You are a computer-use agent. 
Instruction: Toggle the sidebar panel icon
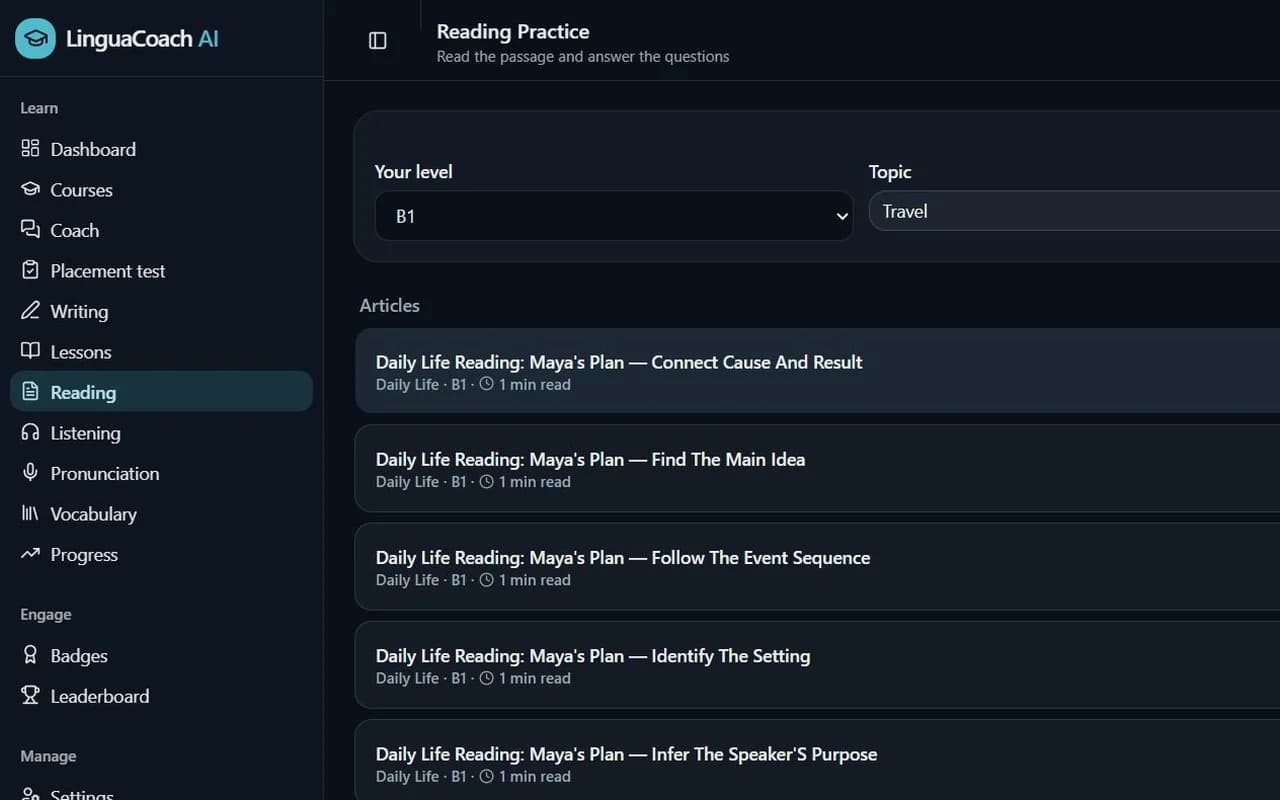tap(378, 40)
